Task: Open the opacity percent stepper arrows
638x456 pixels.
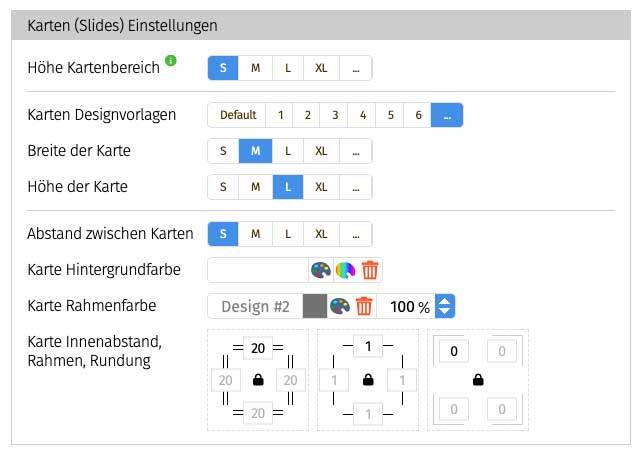Action: pos(446,306)
